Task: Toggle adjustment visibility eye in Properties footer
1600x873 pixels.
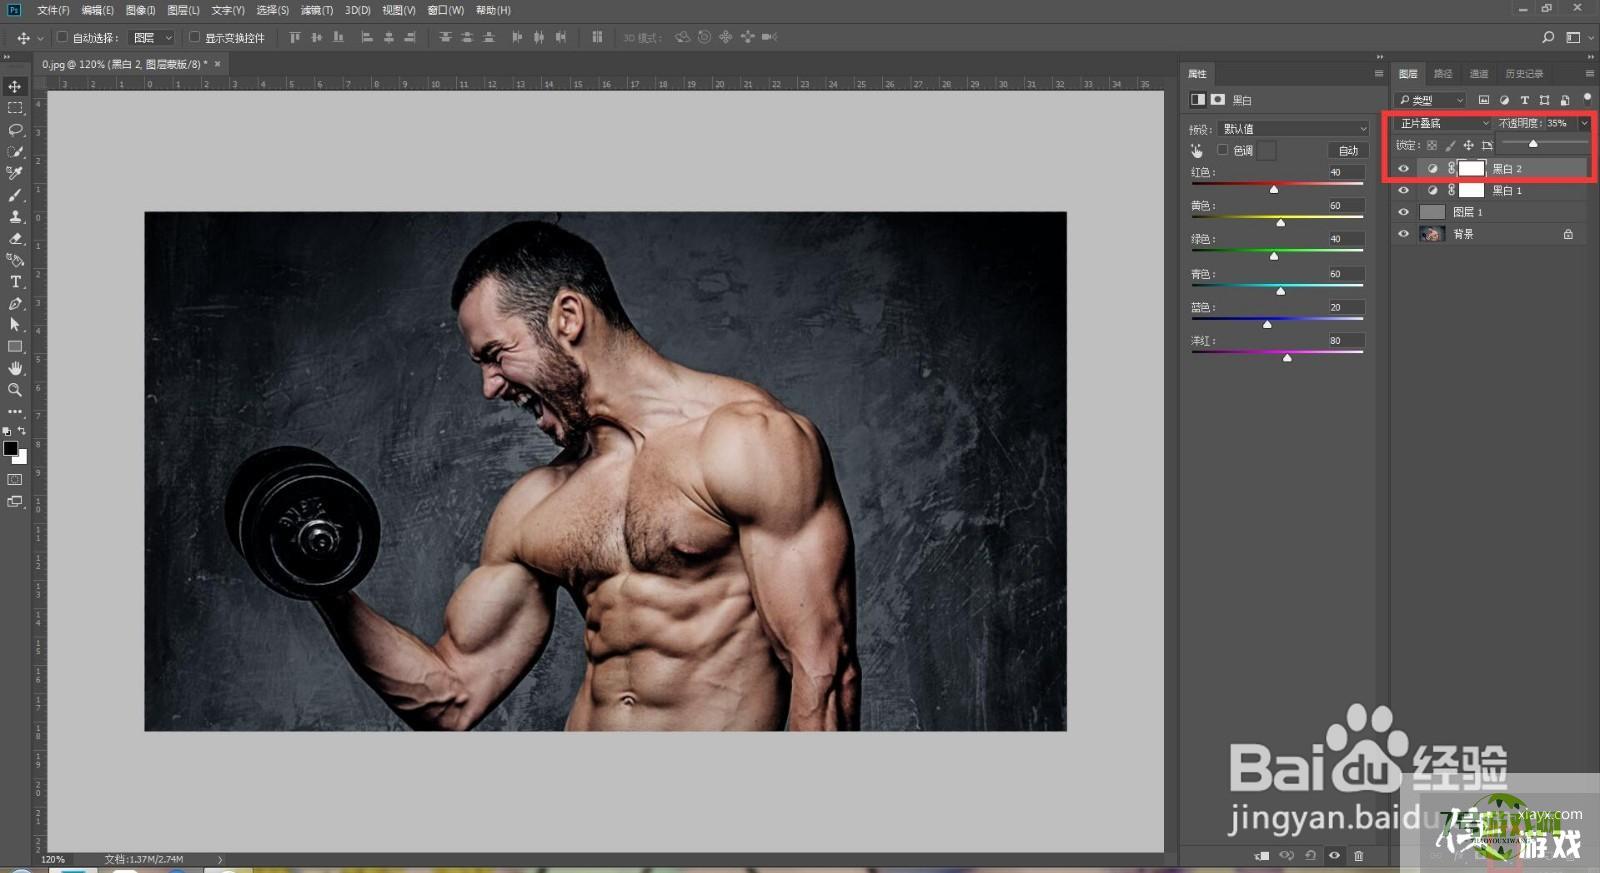Action: point(1334,855)
